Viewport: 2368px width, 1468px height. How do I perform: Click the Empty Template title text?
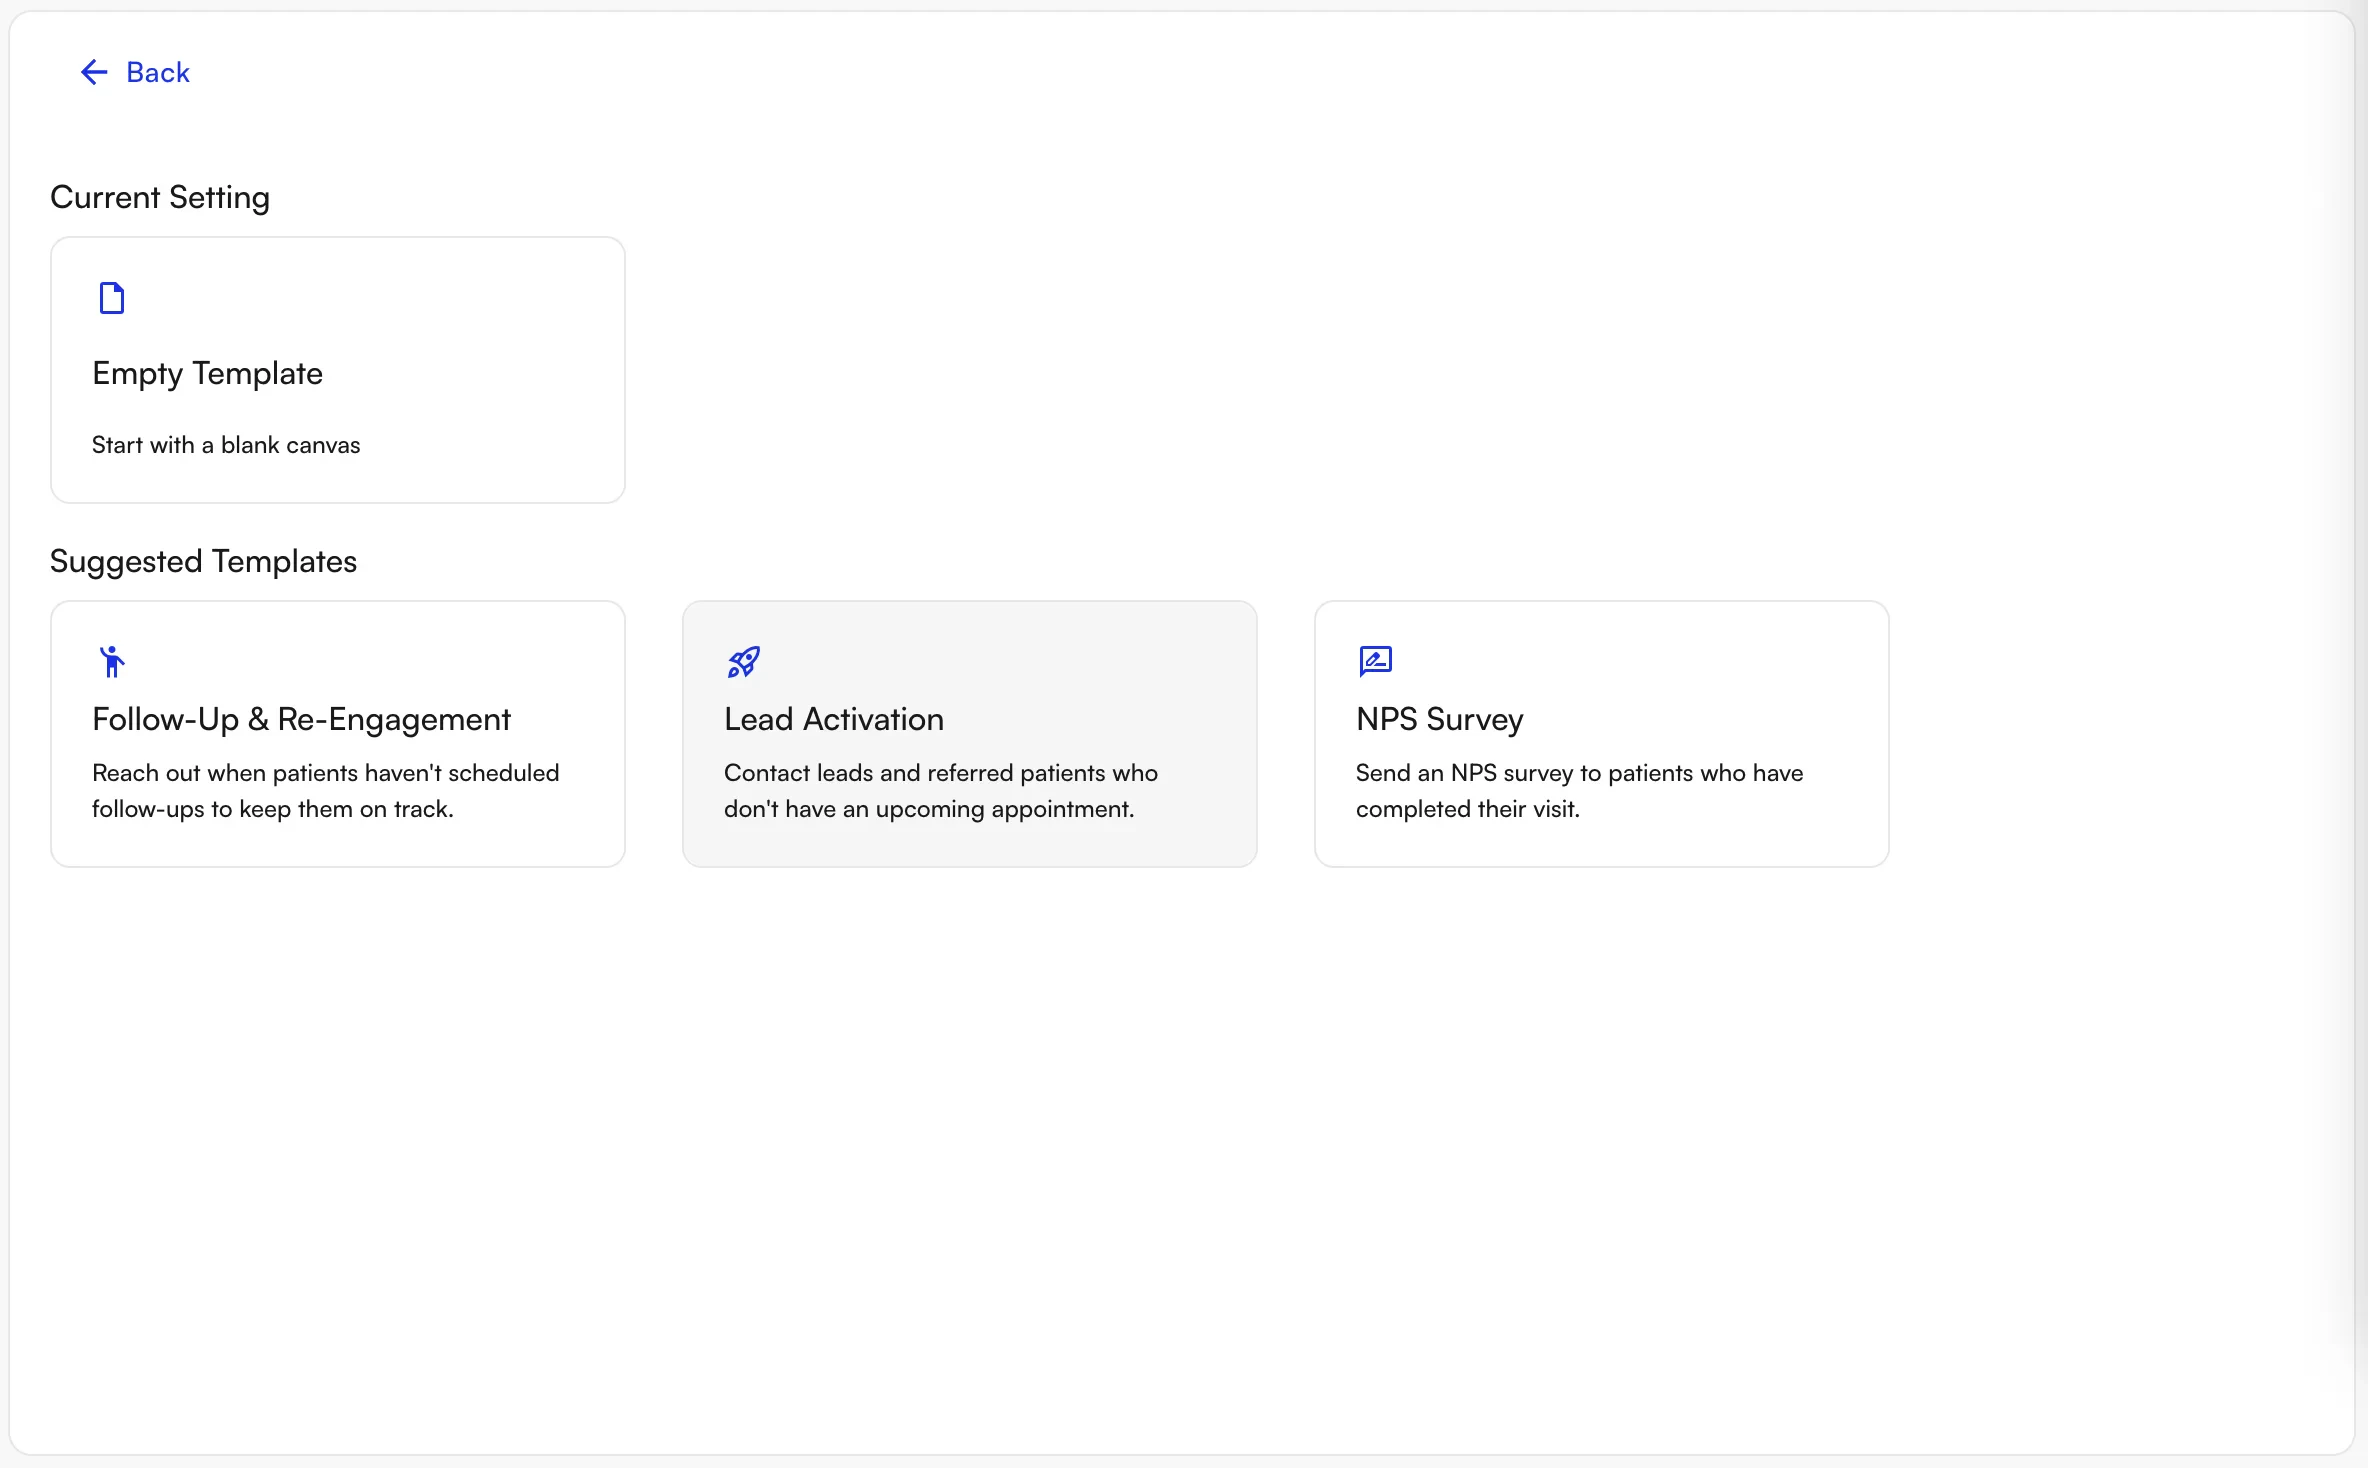tap(208, 373)
